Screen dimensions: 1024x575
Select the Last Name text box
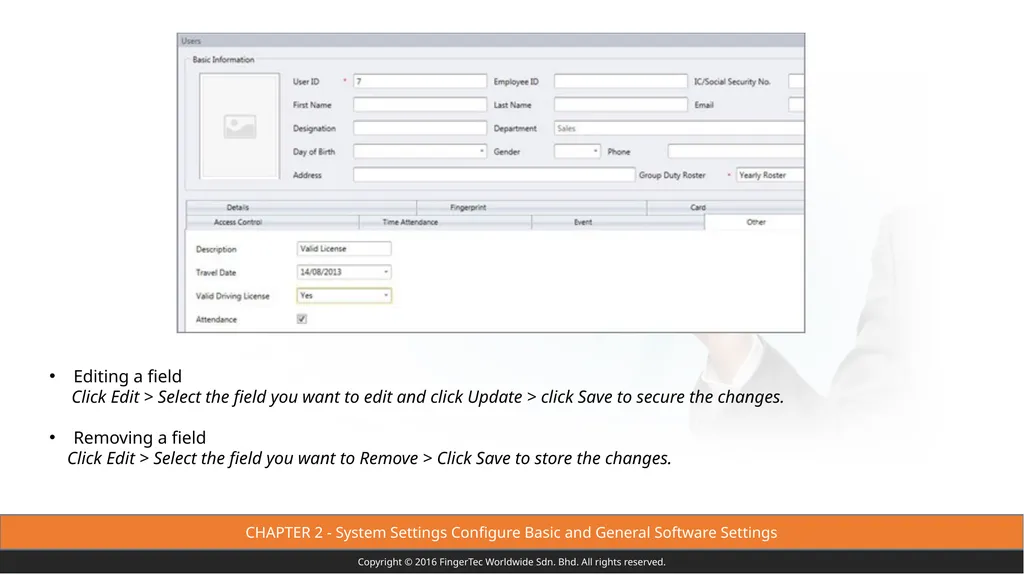click(621, 105)
